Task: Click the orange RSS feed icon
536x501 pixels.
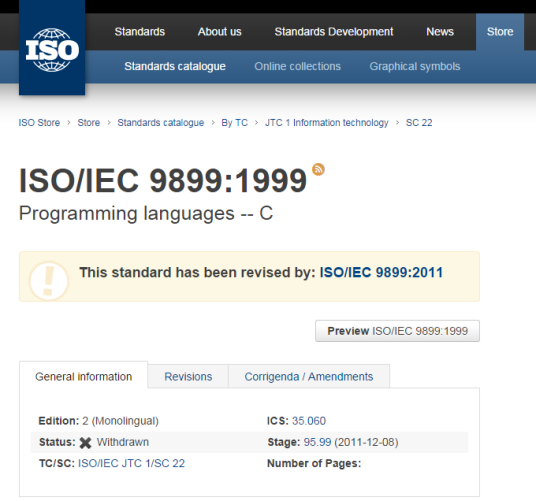Action: tap(318, 169)
